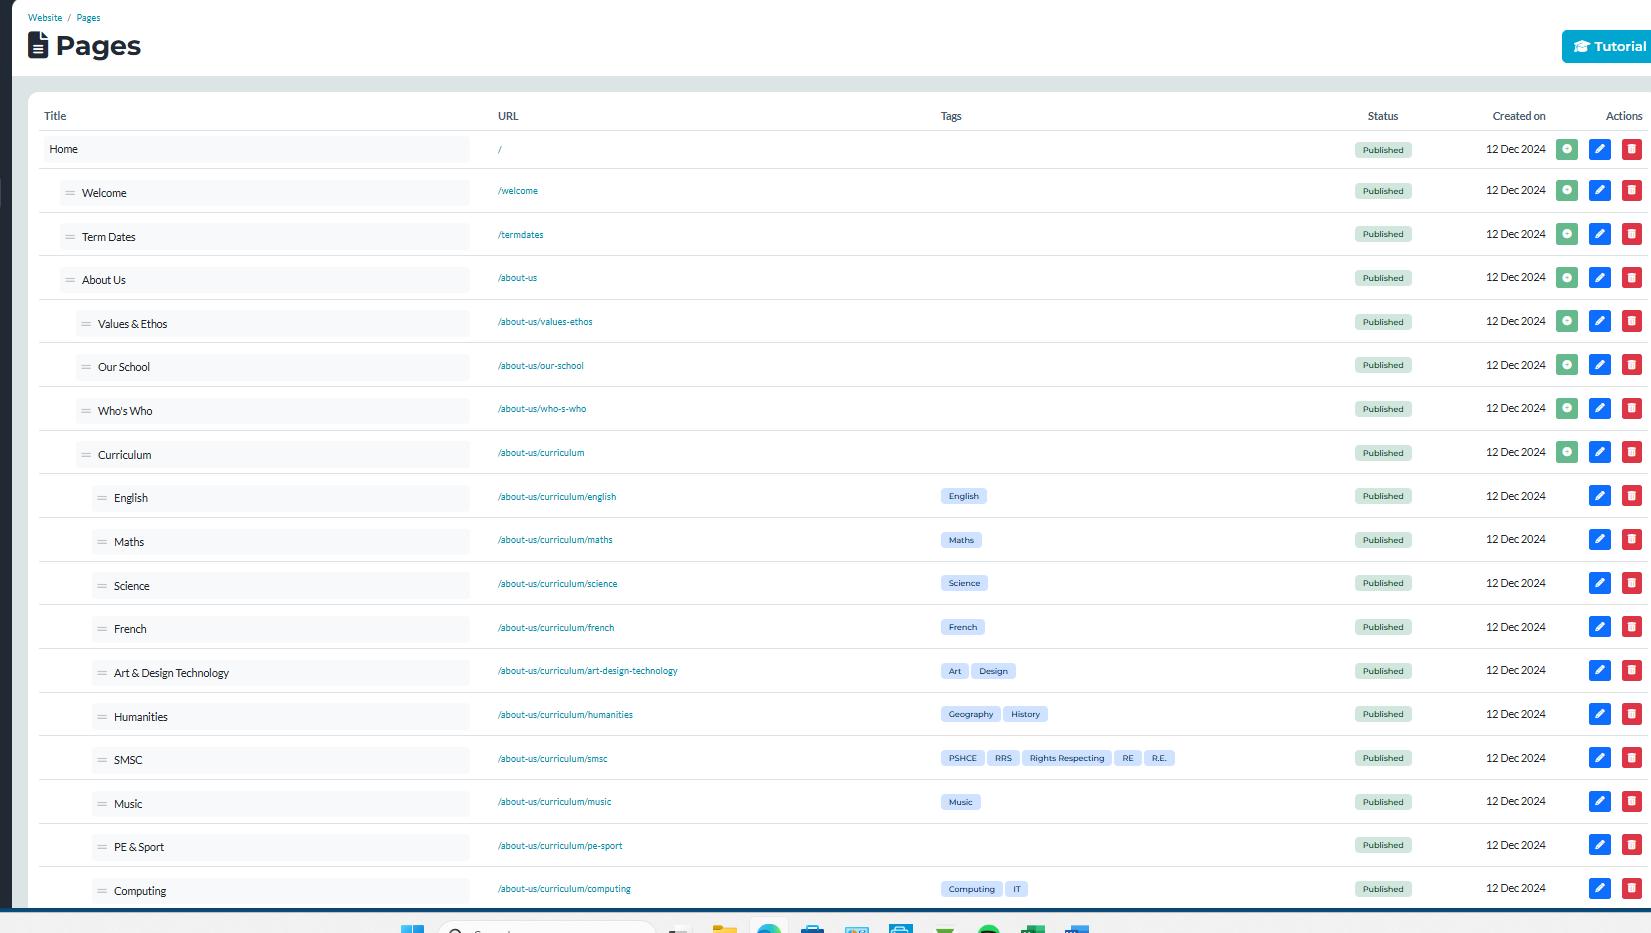This screenshot has width=1651, height=933.
Task: Click the English tag badge in Tags column
Action: (964, 496)
